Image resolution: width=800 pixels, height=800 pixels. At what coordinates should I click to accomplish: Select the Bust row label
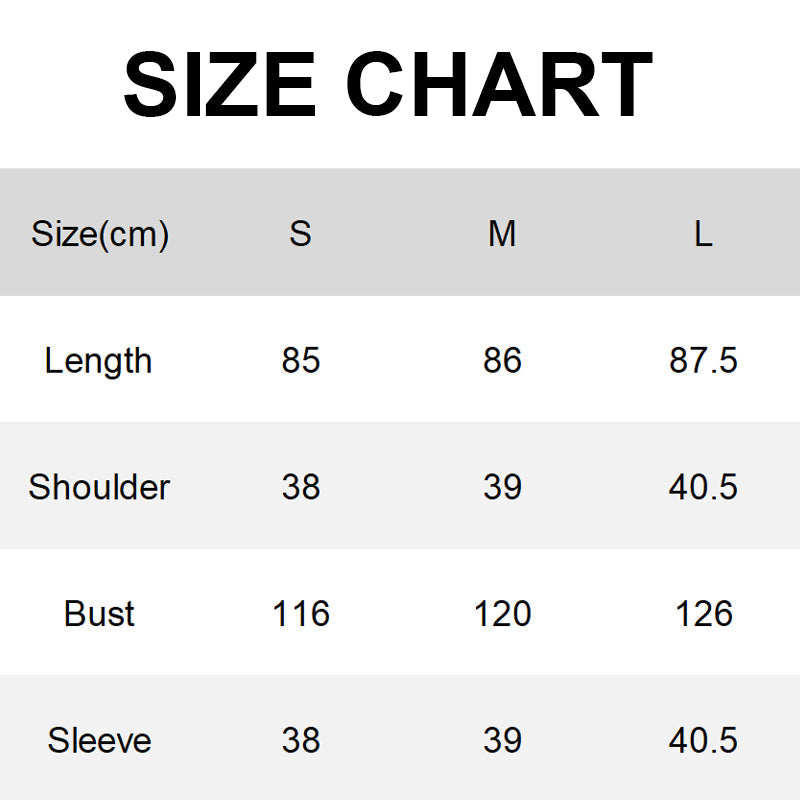click(99, 613)
